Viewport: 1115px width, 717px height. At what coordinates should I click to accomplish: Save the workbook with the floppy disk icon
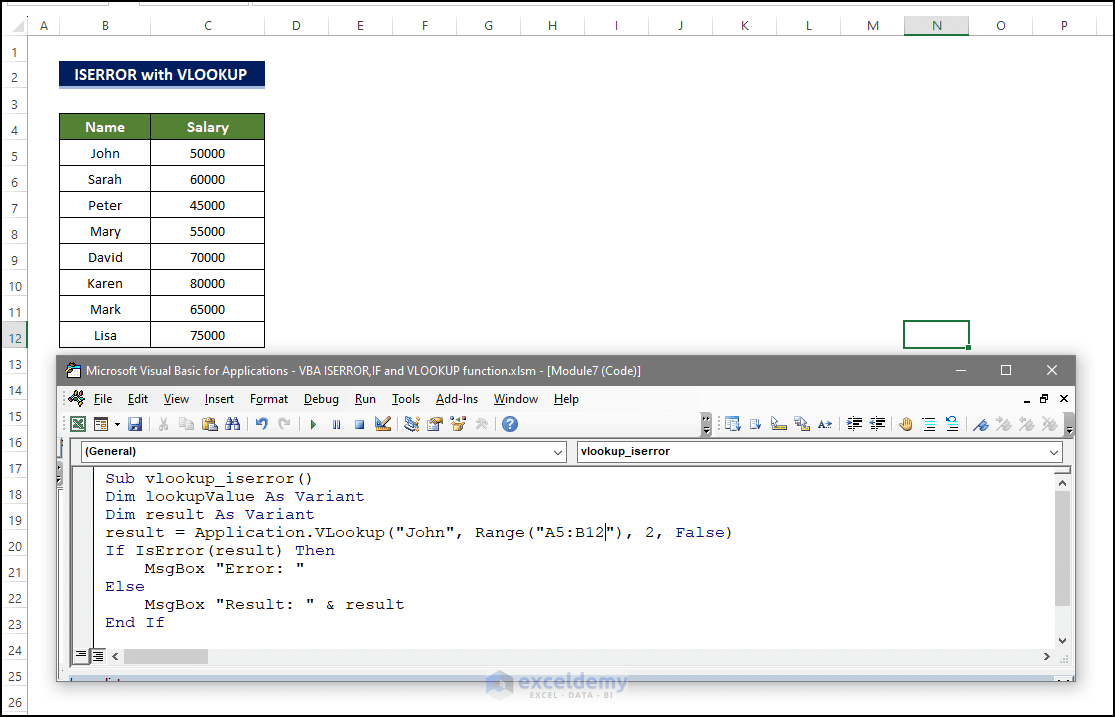134,425
